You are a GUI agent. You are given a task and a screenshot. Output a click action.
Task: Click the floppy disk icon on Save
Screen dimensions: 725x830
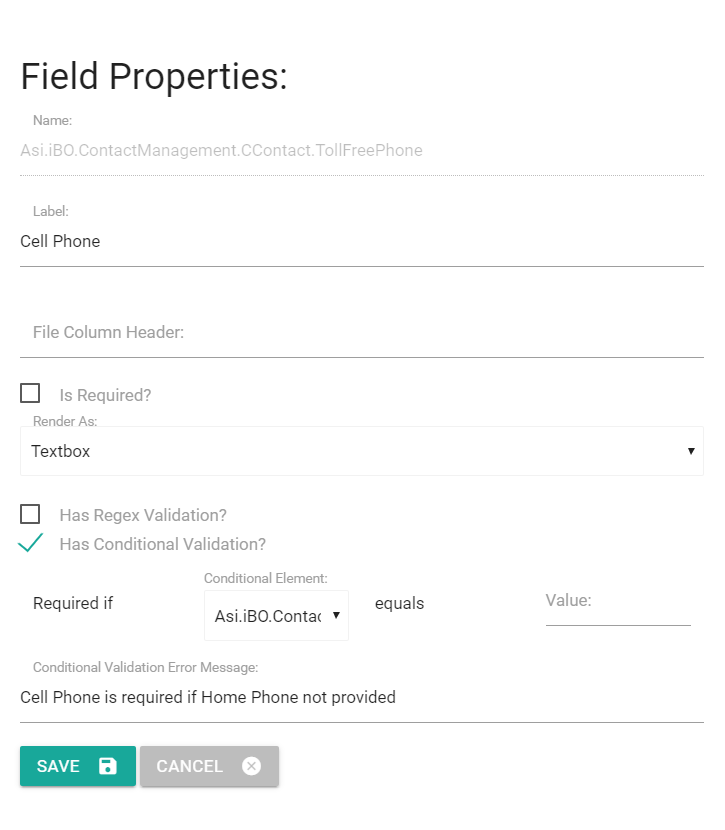[x=108, y=766]
